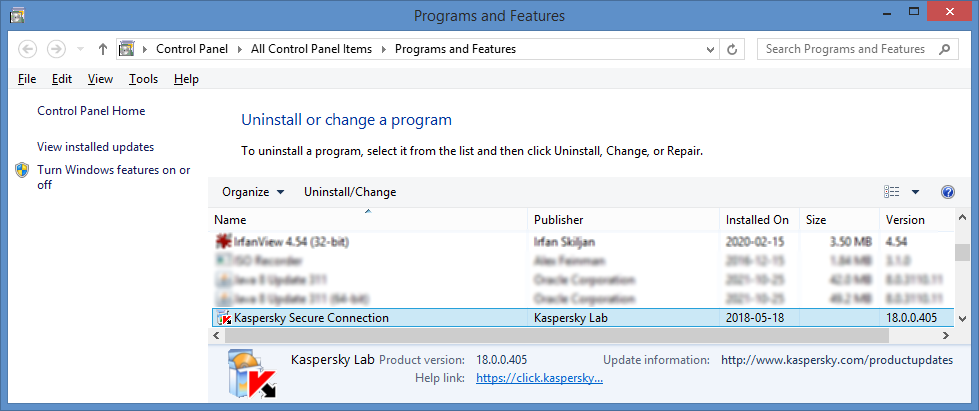Click the Kaspersky Secure Connection row icon

coord(223,318)
